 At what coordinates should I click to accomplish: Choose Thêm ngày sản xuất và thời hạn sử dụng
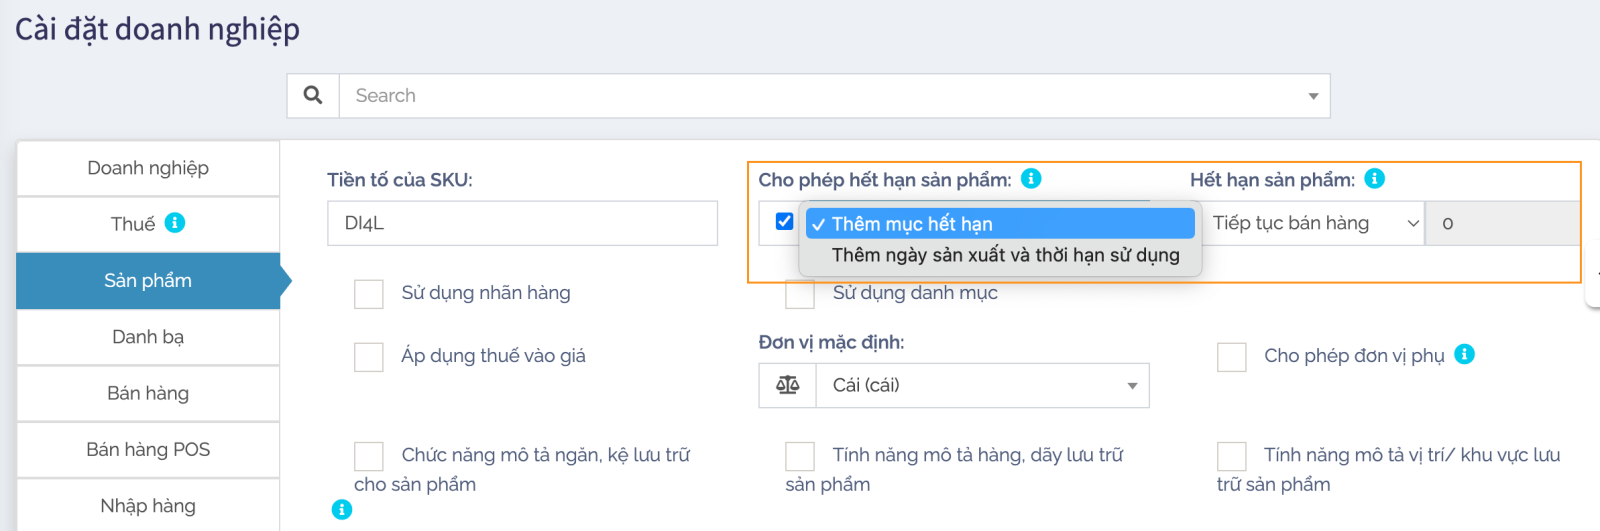pos(1005,255)
